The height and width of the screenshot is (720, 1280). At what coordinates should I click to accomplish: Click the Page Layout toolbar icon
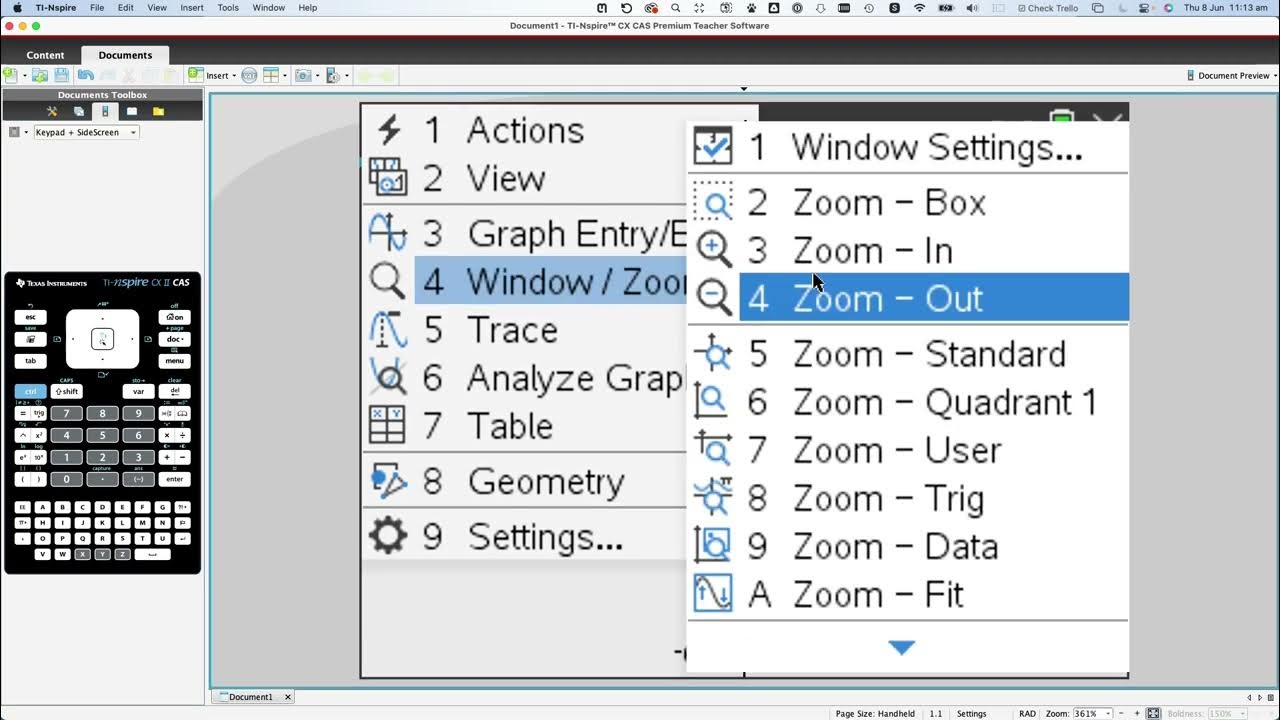point(271,75)
